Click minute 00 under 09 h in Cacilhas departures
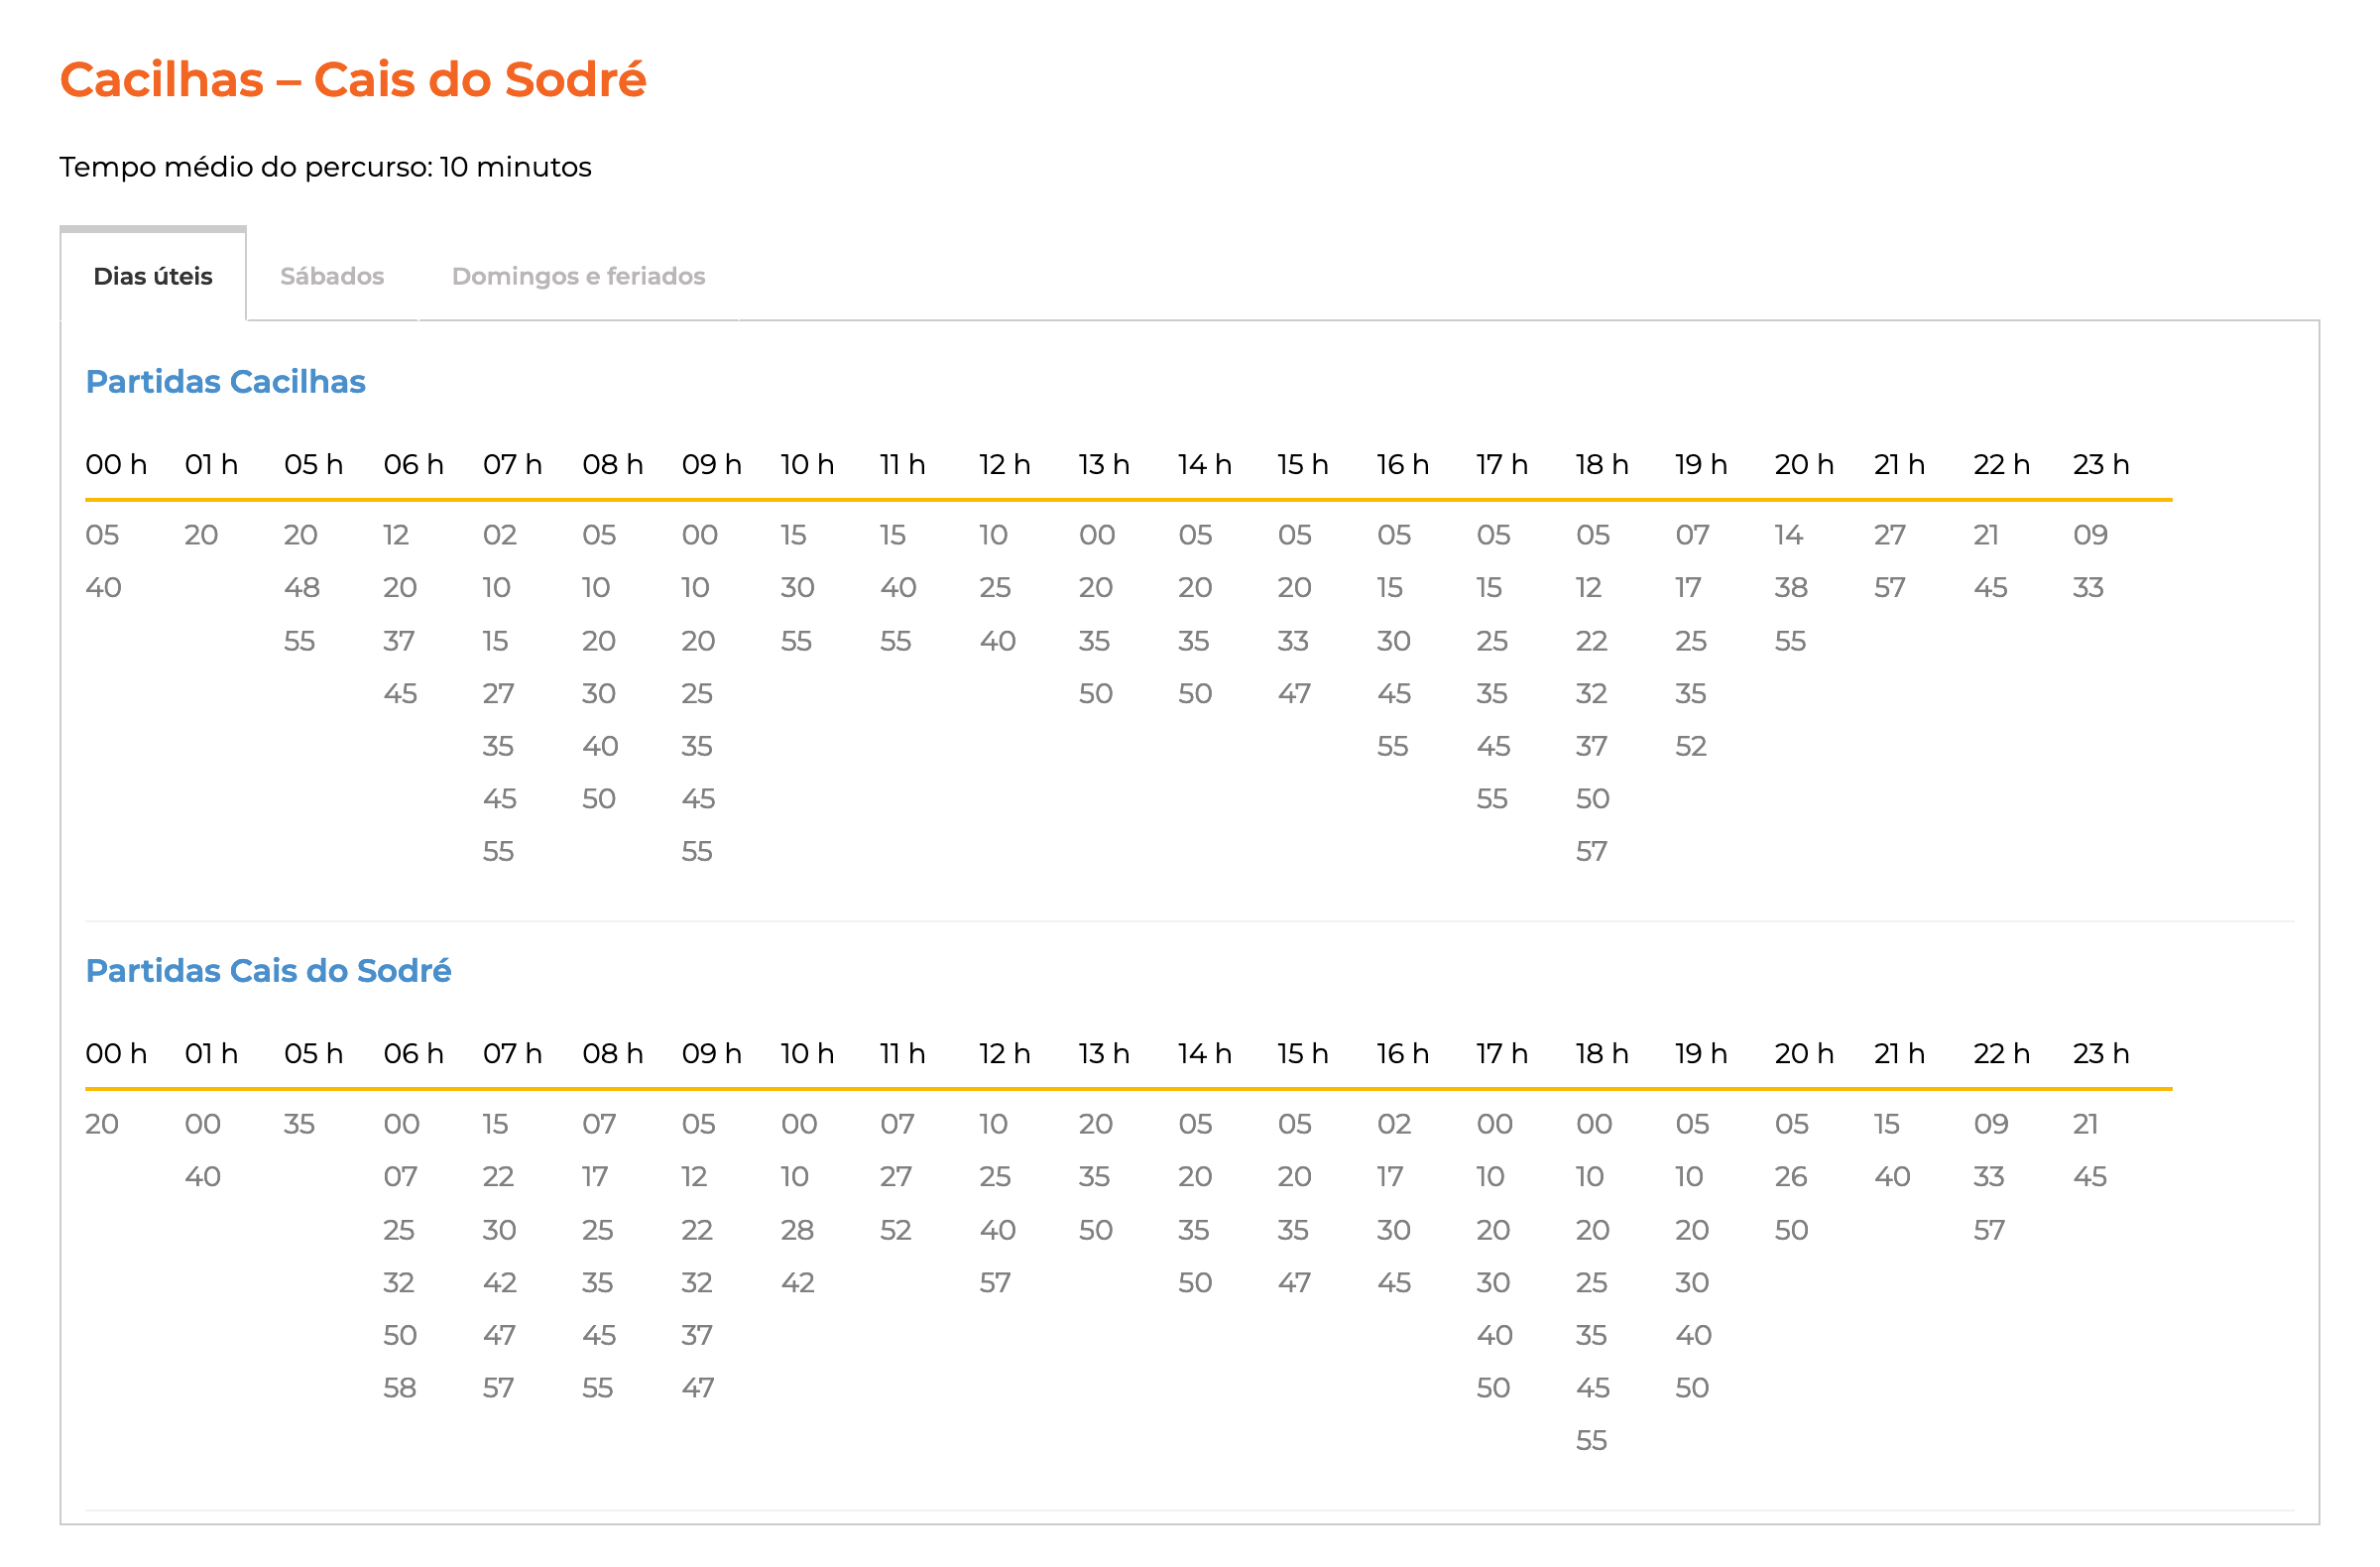The height and width of the screenshot is (1567, 2380). click(x=700, y=535)
